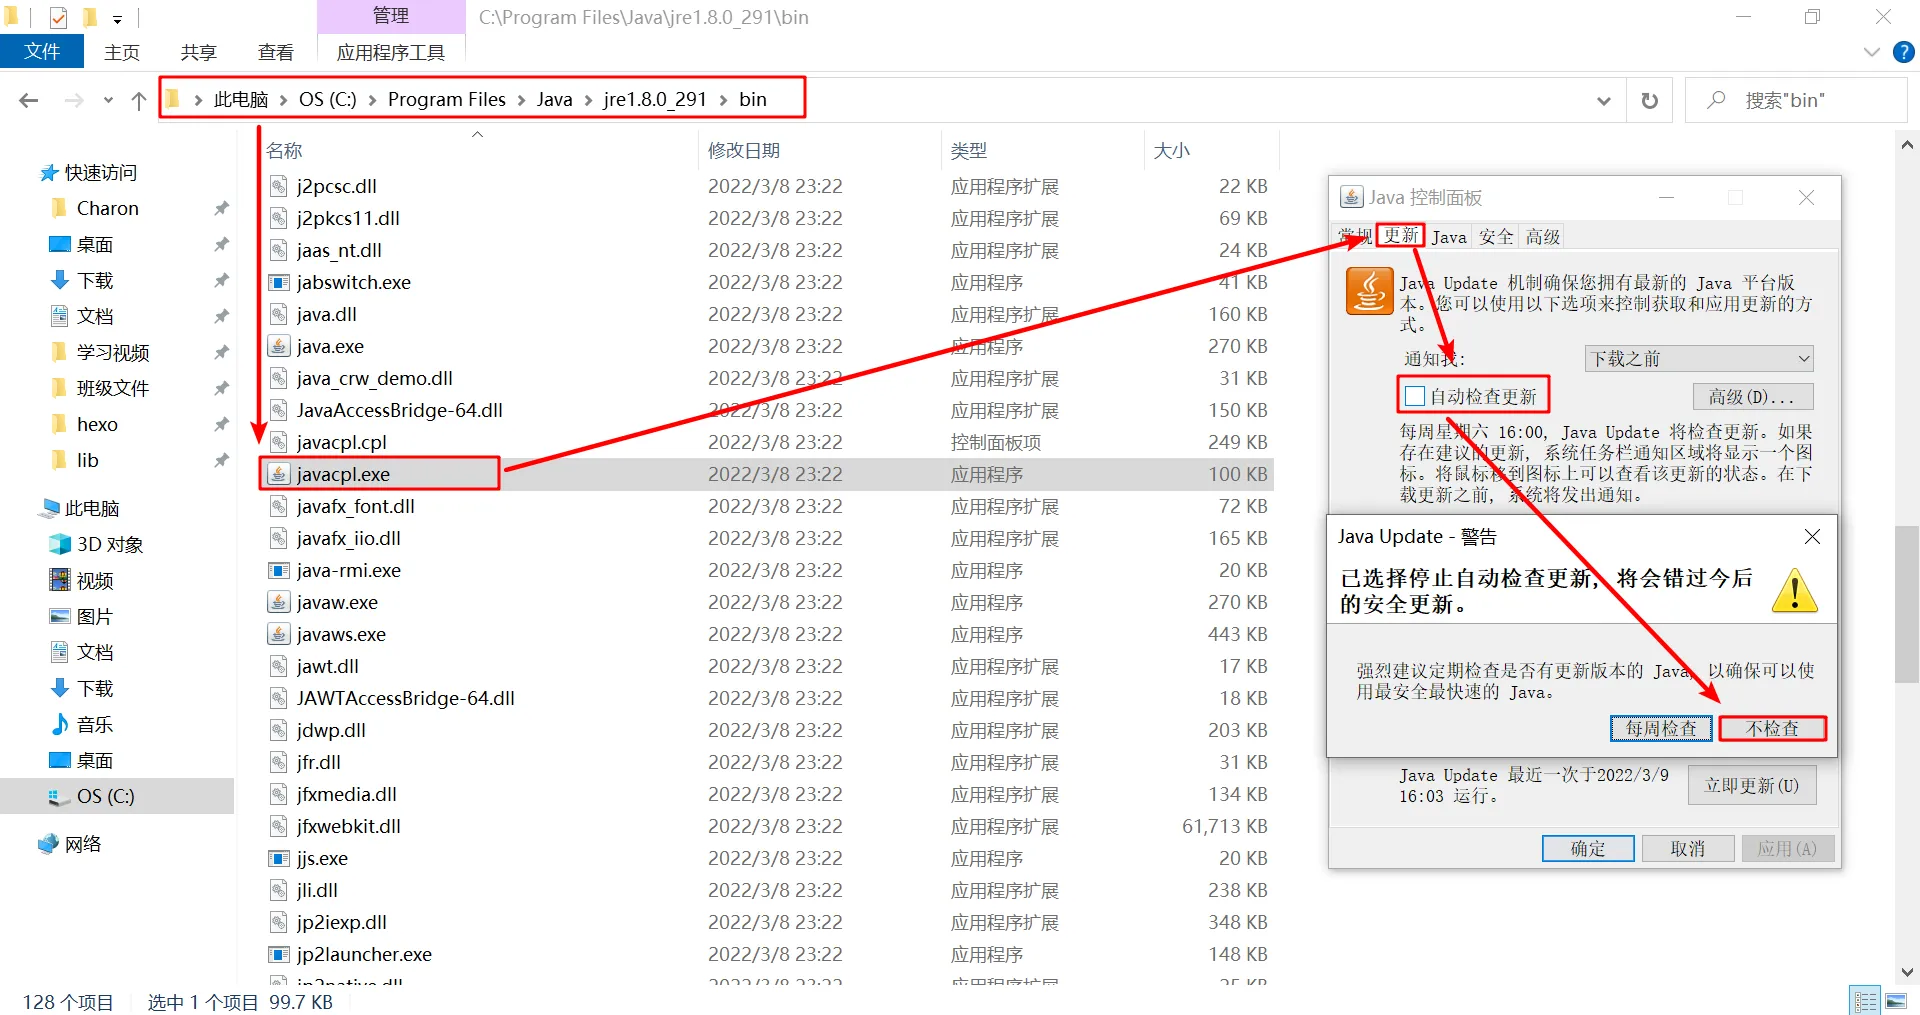Open the Customize Quick Access Toolbar dropdown
Viewport: 1920px width, 1015px height.
coord(117,18)
